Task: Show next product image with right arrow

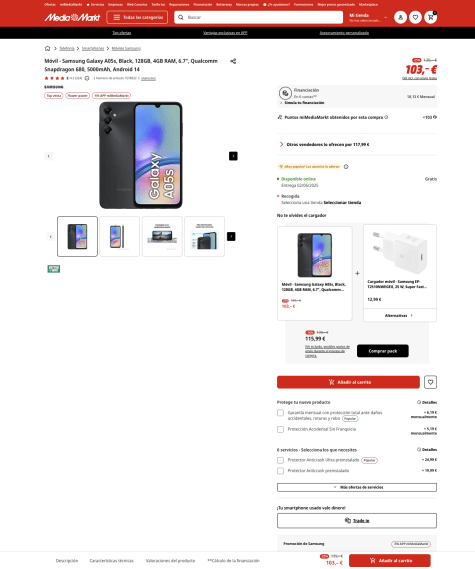Action: coord(233,156)
